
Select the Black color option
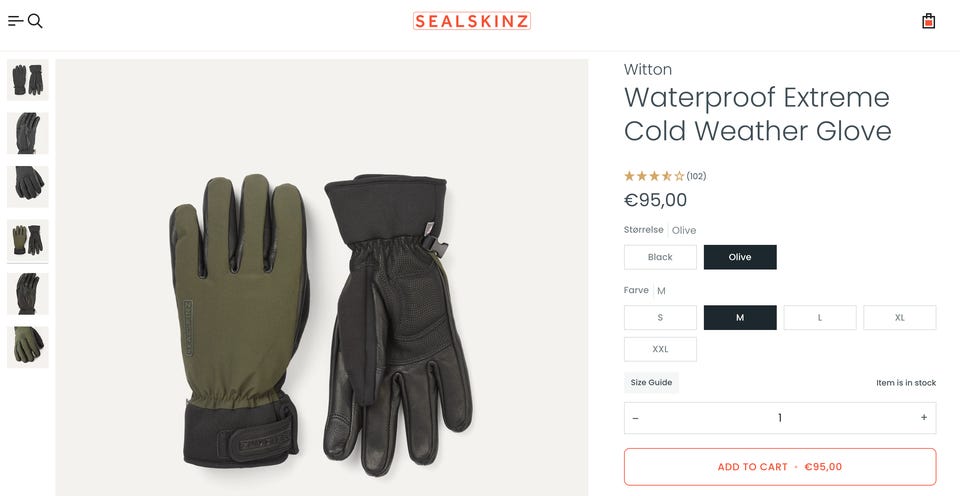coord(660,257)
